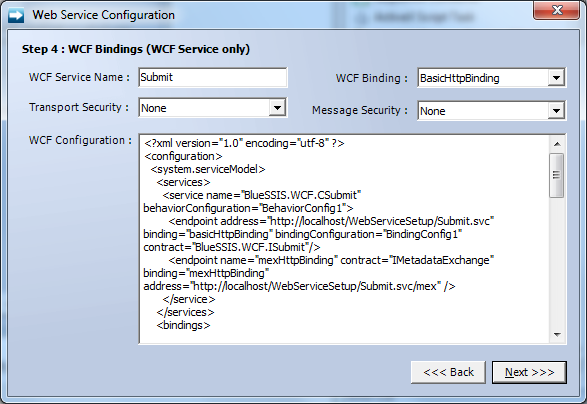Go back with the <<< Back button
587x404 pixels.
pyautogui.click(x=448, y=372)
